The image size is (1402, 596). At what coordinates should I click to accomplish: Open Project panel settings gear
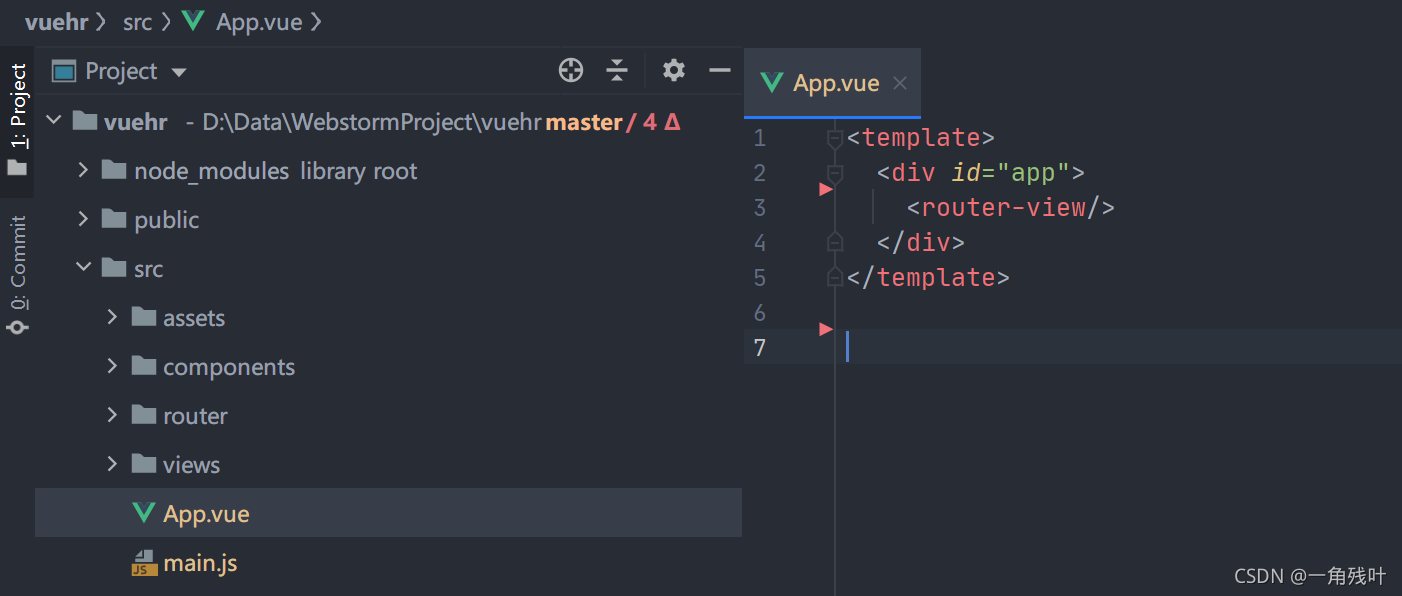pos(674,70)
